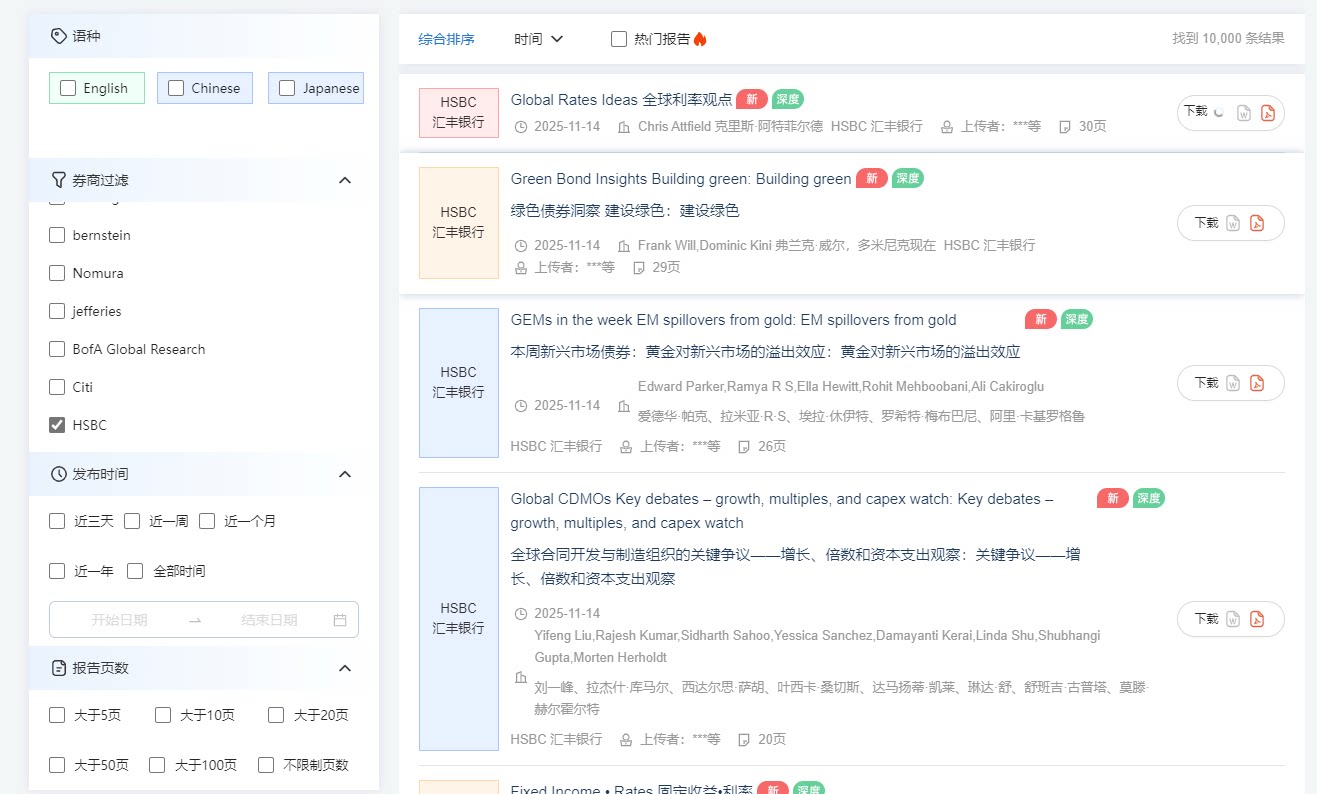The height and width of the screenshot is (794, 1317).
Task: Click the page-count icon beside 26页
Action: point(744,447)
